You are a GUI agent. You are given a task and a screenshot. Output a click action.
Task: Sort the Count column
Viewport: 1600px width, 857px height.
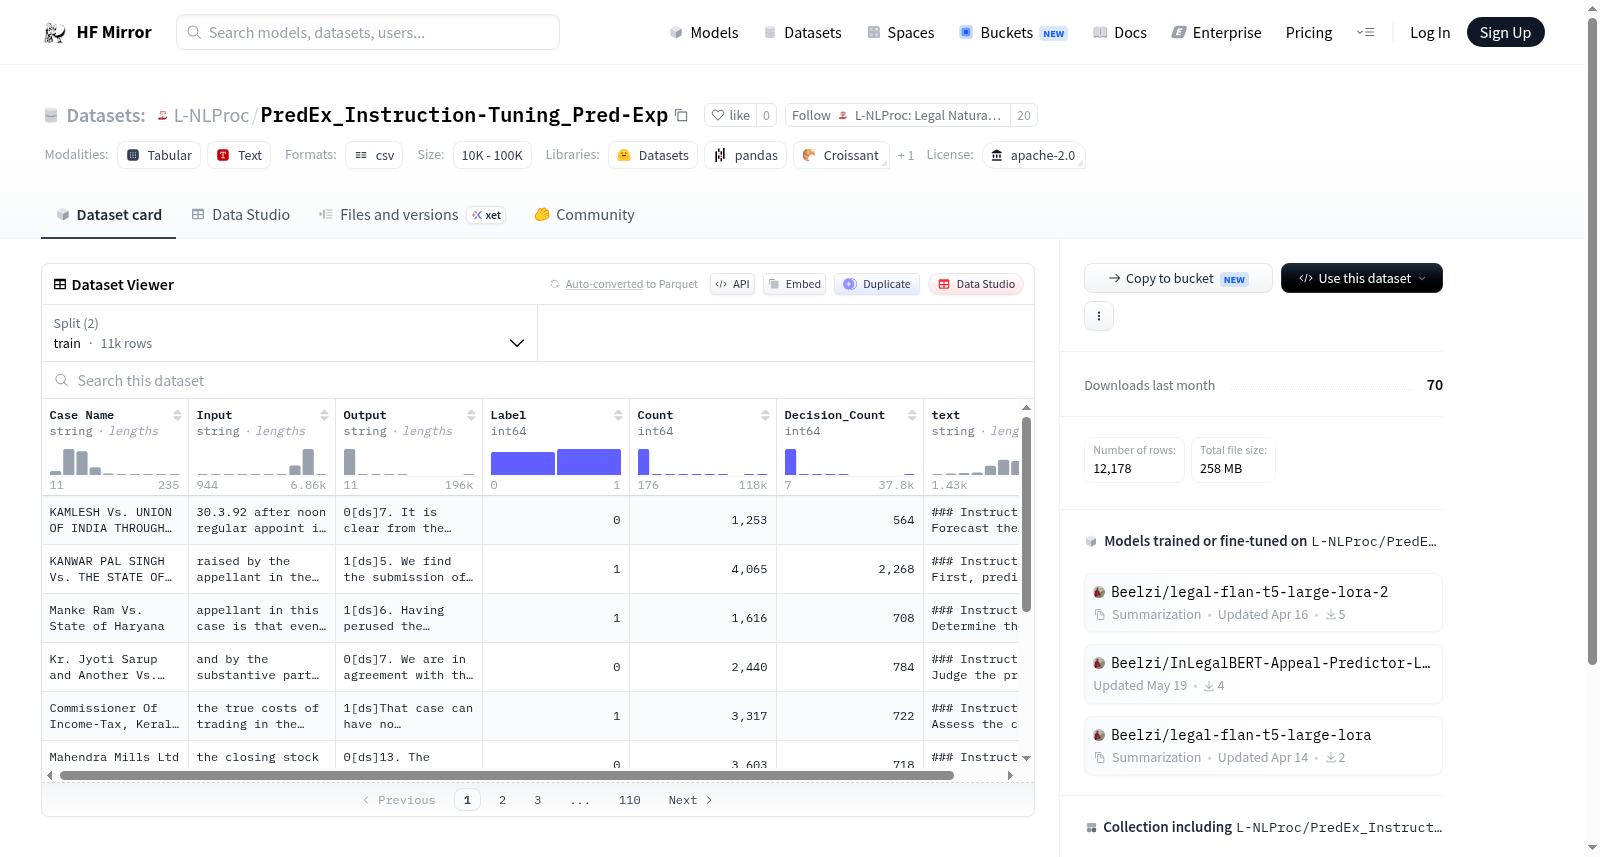pyautogui.click(x=765, y=415)
